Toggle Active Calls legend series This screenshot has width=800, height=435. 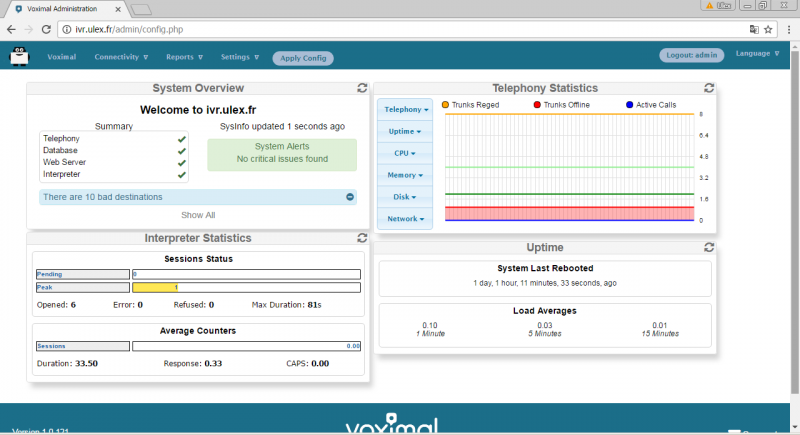[x=651, y=105]
